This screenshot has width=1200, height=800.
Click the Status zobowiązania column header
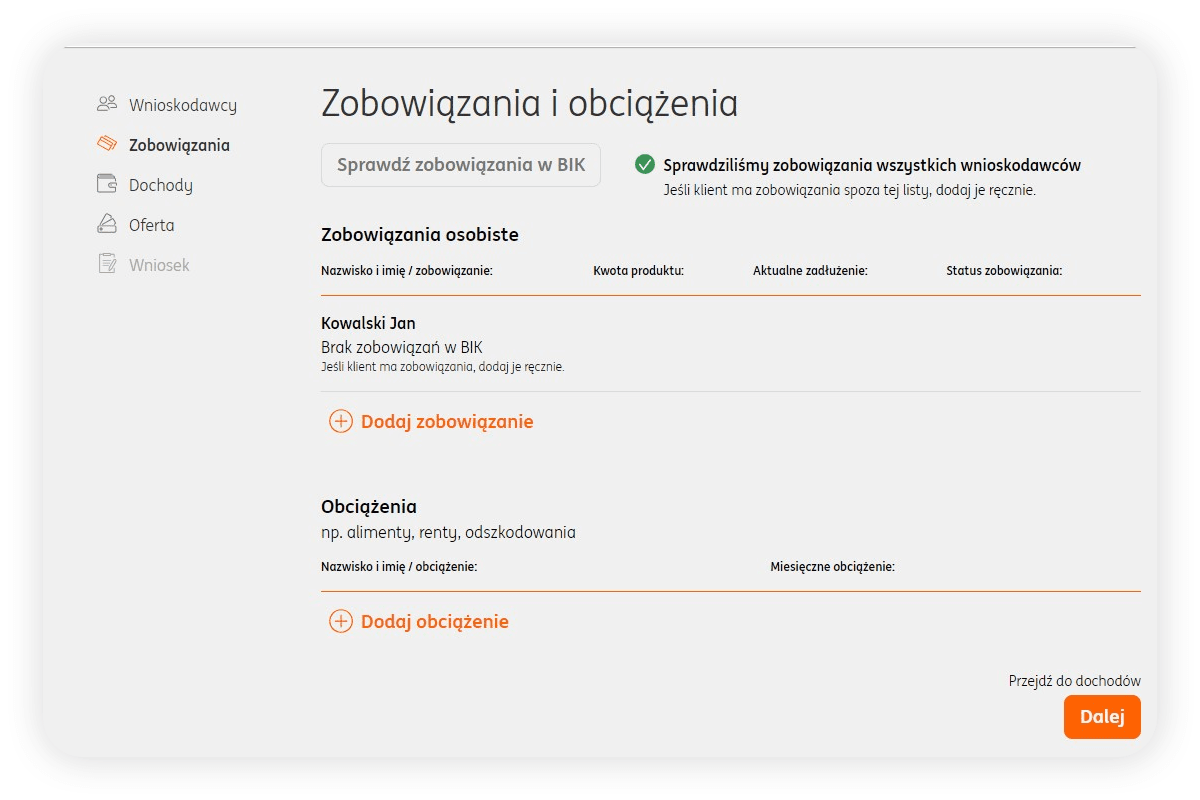pyautogui.click(x=1004, y=271)
